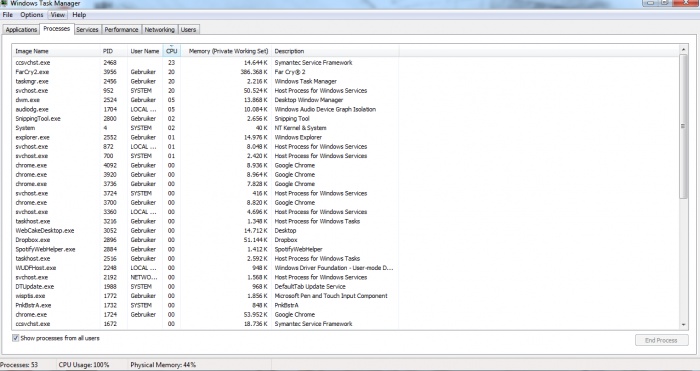Switch to the Applications tab
Image resolution: width=700 pixels, height=371 pixels.
pos(21,30)
